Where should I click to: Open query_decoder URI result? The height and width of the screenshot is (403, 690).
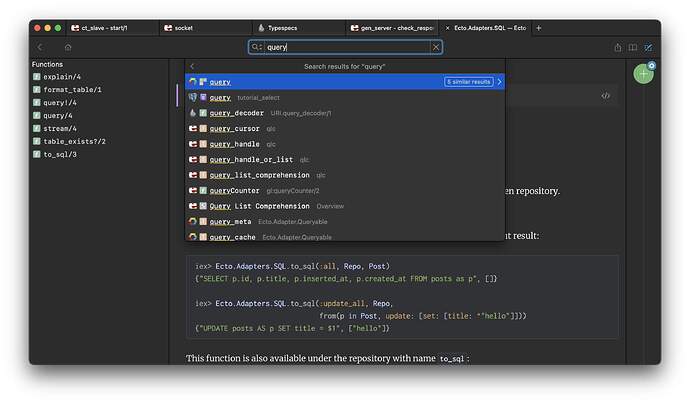[345, 113]
